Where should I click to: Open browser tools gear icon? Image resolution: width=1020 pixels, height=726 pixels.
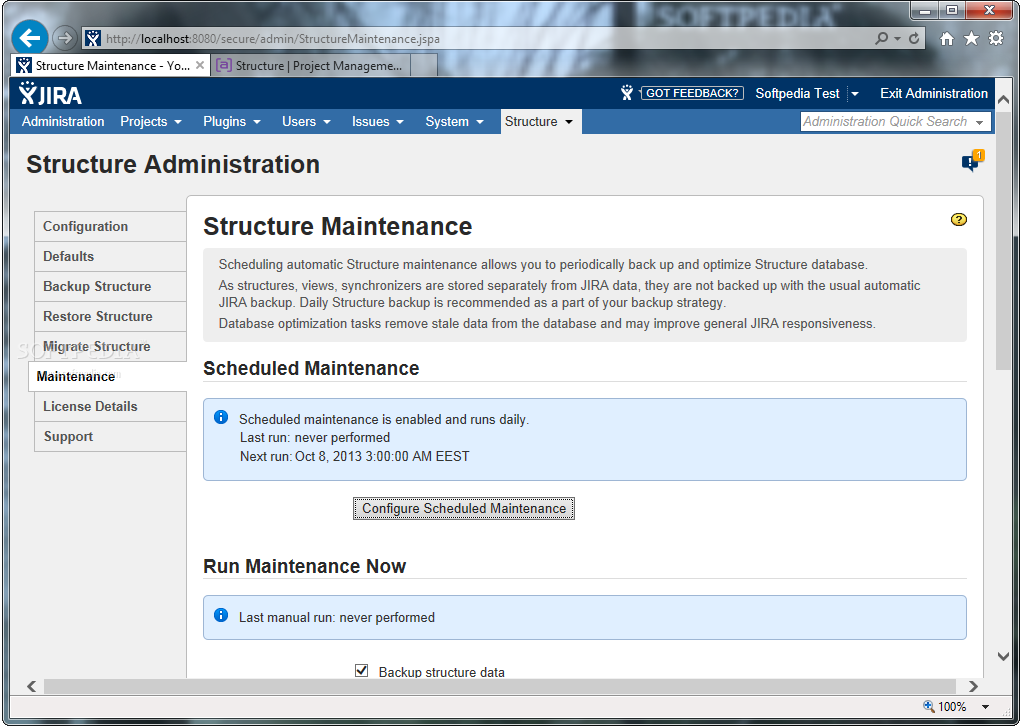(x=996, y=38)
